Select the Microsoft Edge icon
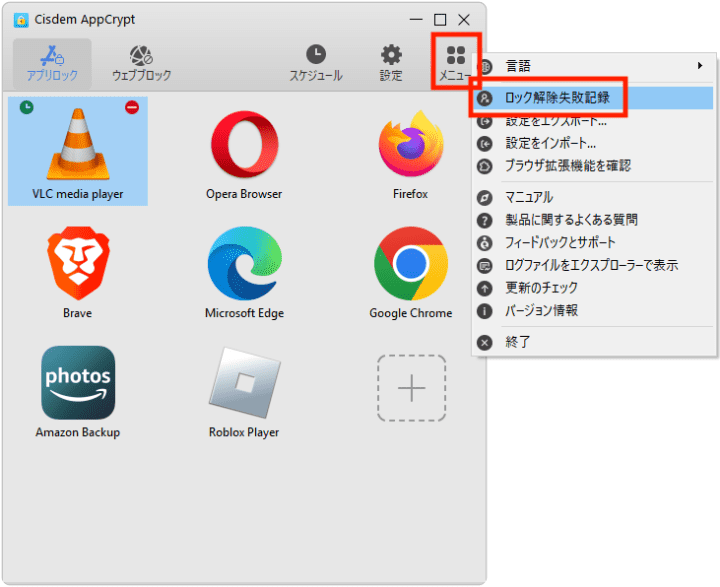 click(x=244, y=263)
